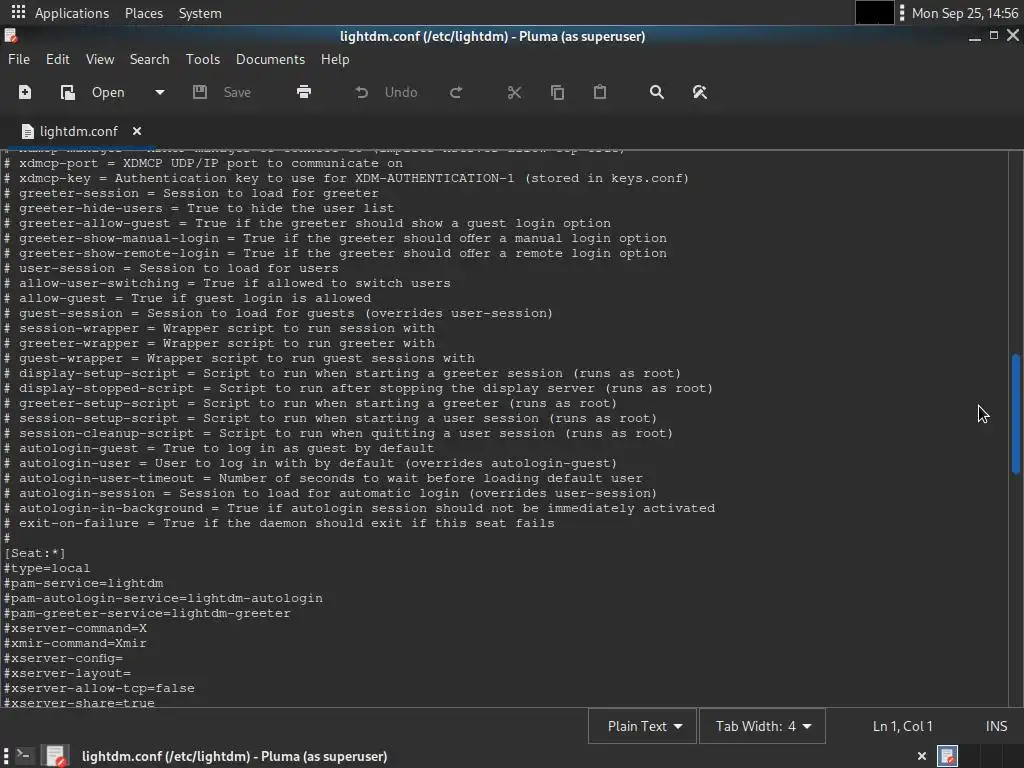Open the Search menu
The height and width of the screenshot is (768, 1024).
[x=150, y=59]
